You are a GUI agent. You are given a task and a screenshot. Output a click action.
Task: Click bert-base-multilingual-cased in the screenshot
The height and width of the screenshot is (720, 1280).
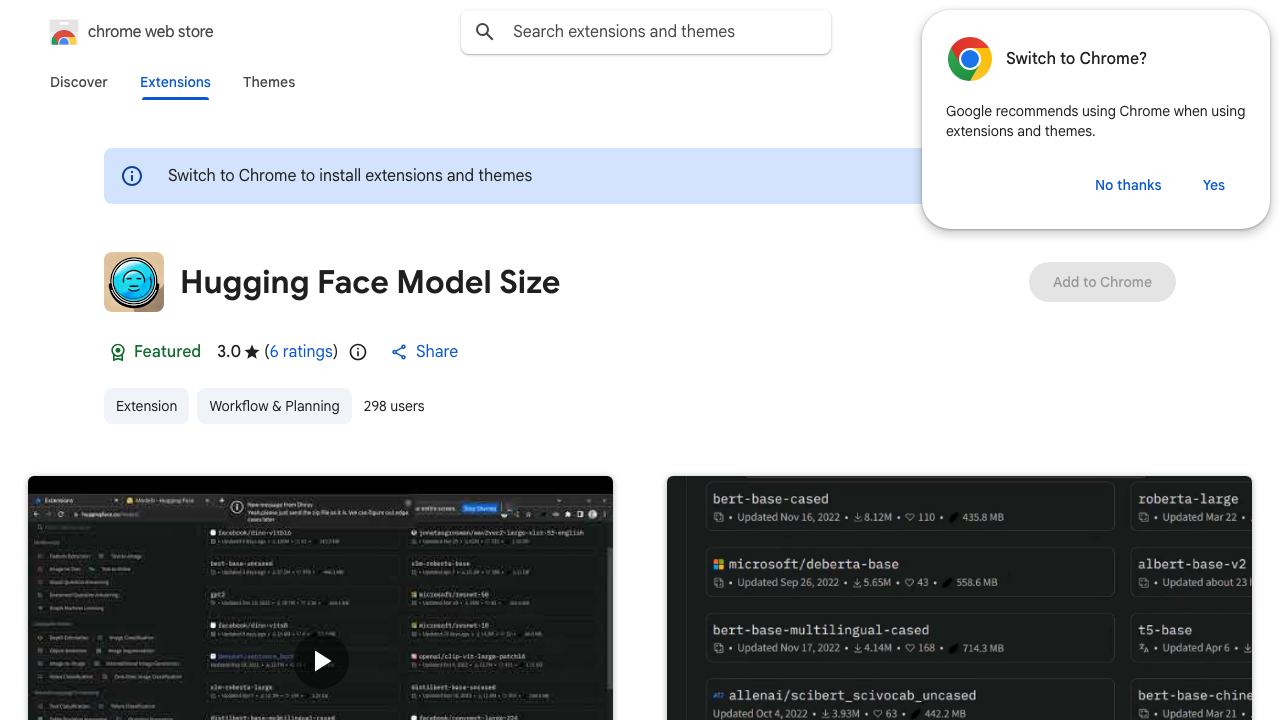[x=821, y=630]
